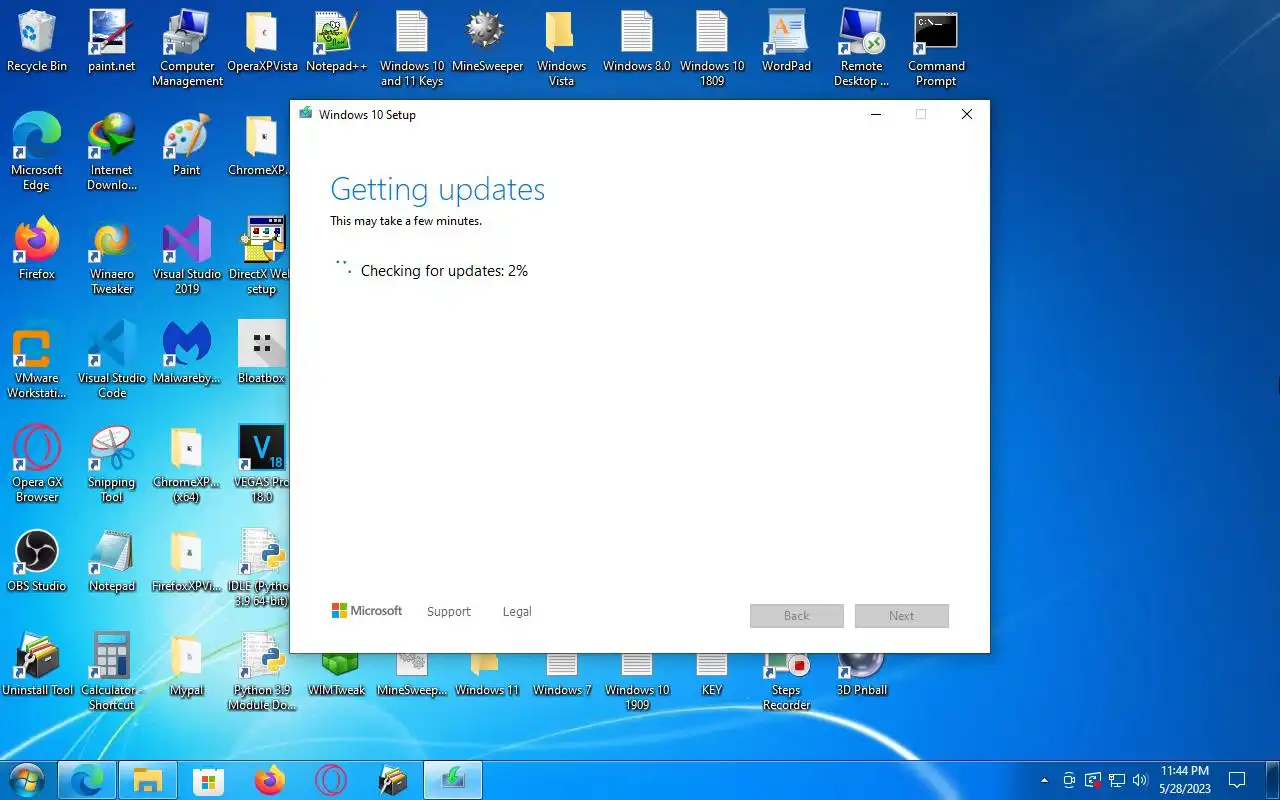Select the Windows 10 and 11 Keys file
This screenshot has width=1280, height=800.
pos(412,49)
